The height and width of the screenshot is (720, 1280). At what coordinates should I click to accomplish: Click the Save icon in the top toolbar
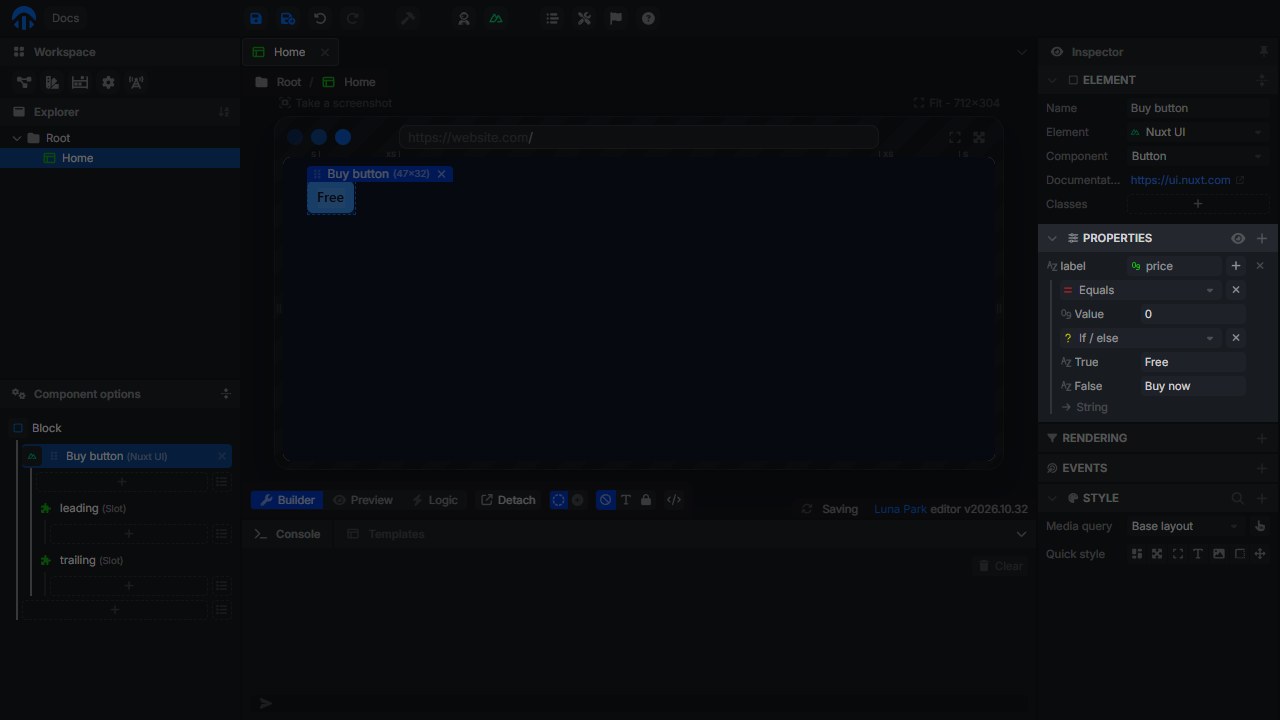pyautogui.click(x=256, y=18)
